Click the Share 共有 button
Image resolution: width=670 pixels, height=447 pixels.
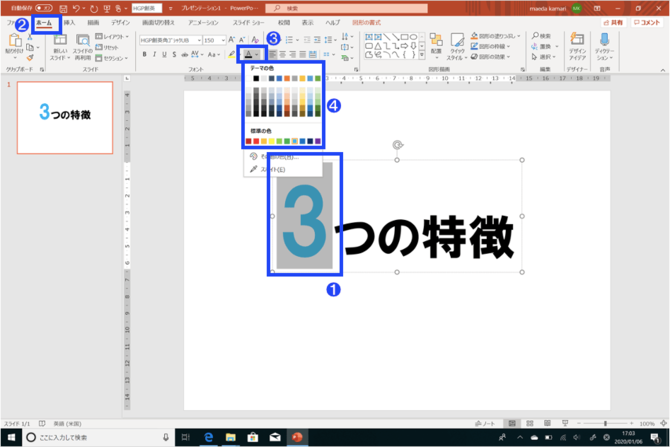[613, 23]
